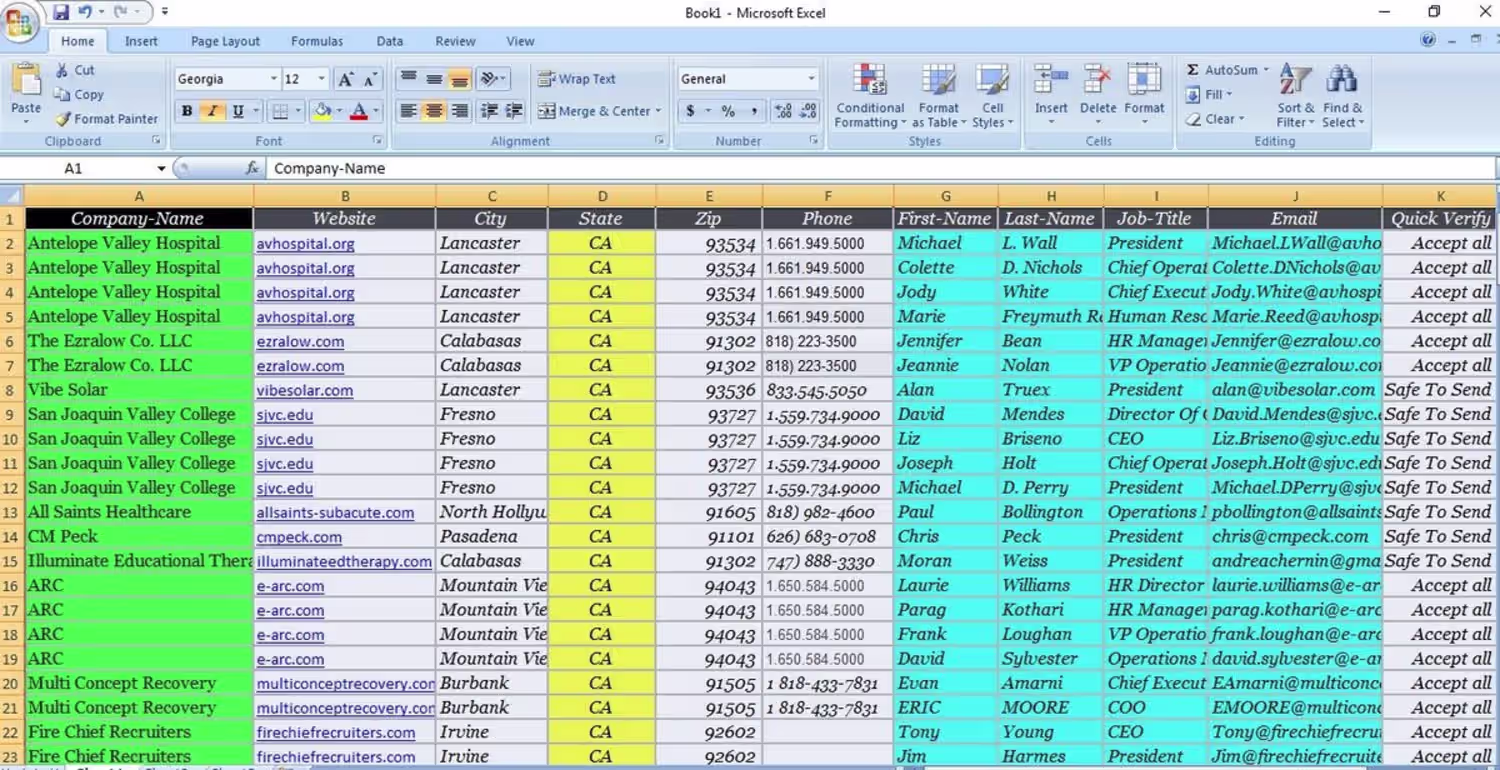The image size is (1500, 770).
Task: Open the Fill dropdown
Action: tap(1209, 94)
